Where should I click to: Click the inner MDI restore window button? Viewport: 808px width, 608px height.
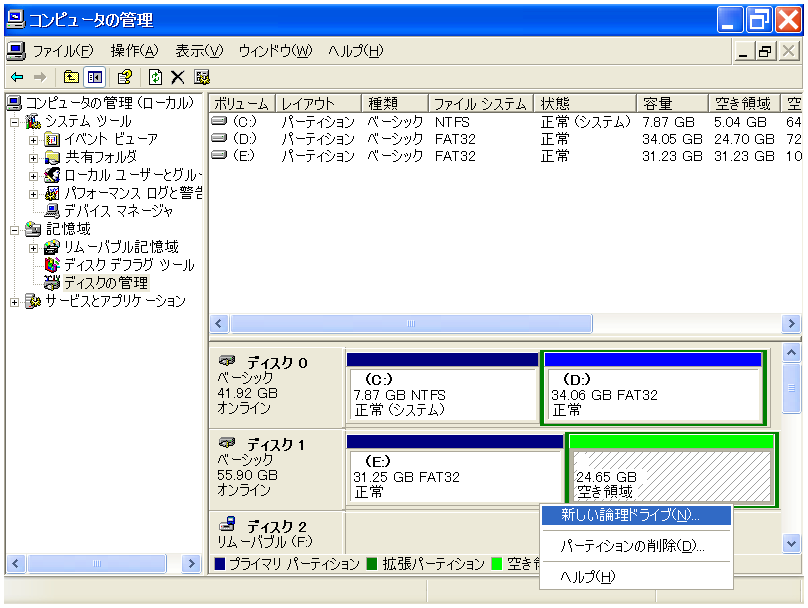765,52
